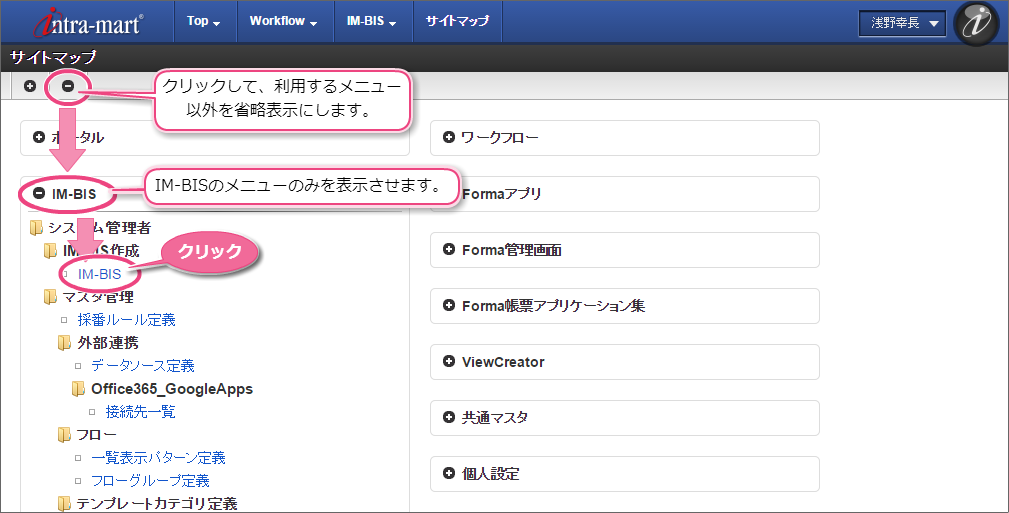The image size is (1009, 513).
Task: Select the Office365_GoogleApps tree label
Action: click(172, 389)
